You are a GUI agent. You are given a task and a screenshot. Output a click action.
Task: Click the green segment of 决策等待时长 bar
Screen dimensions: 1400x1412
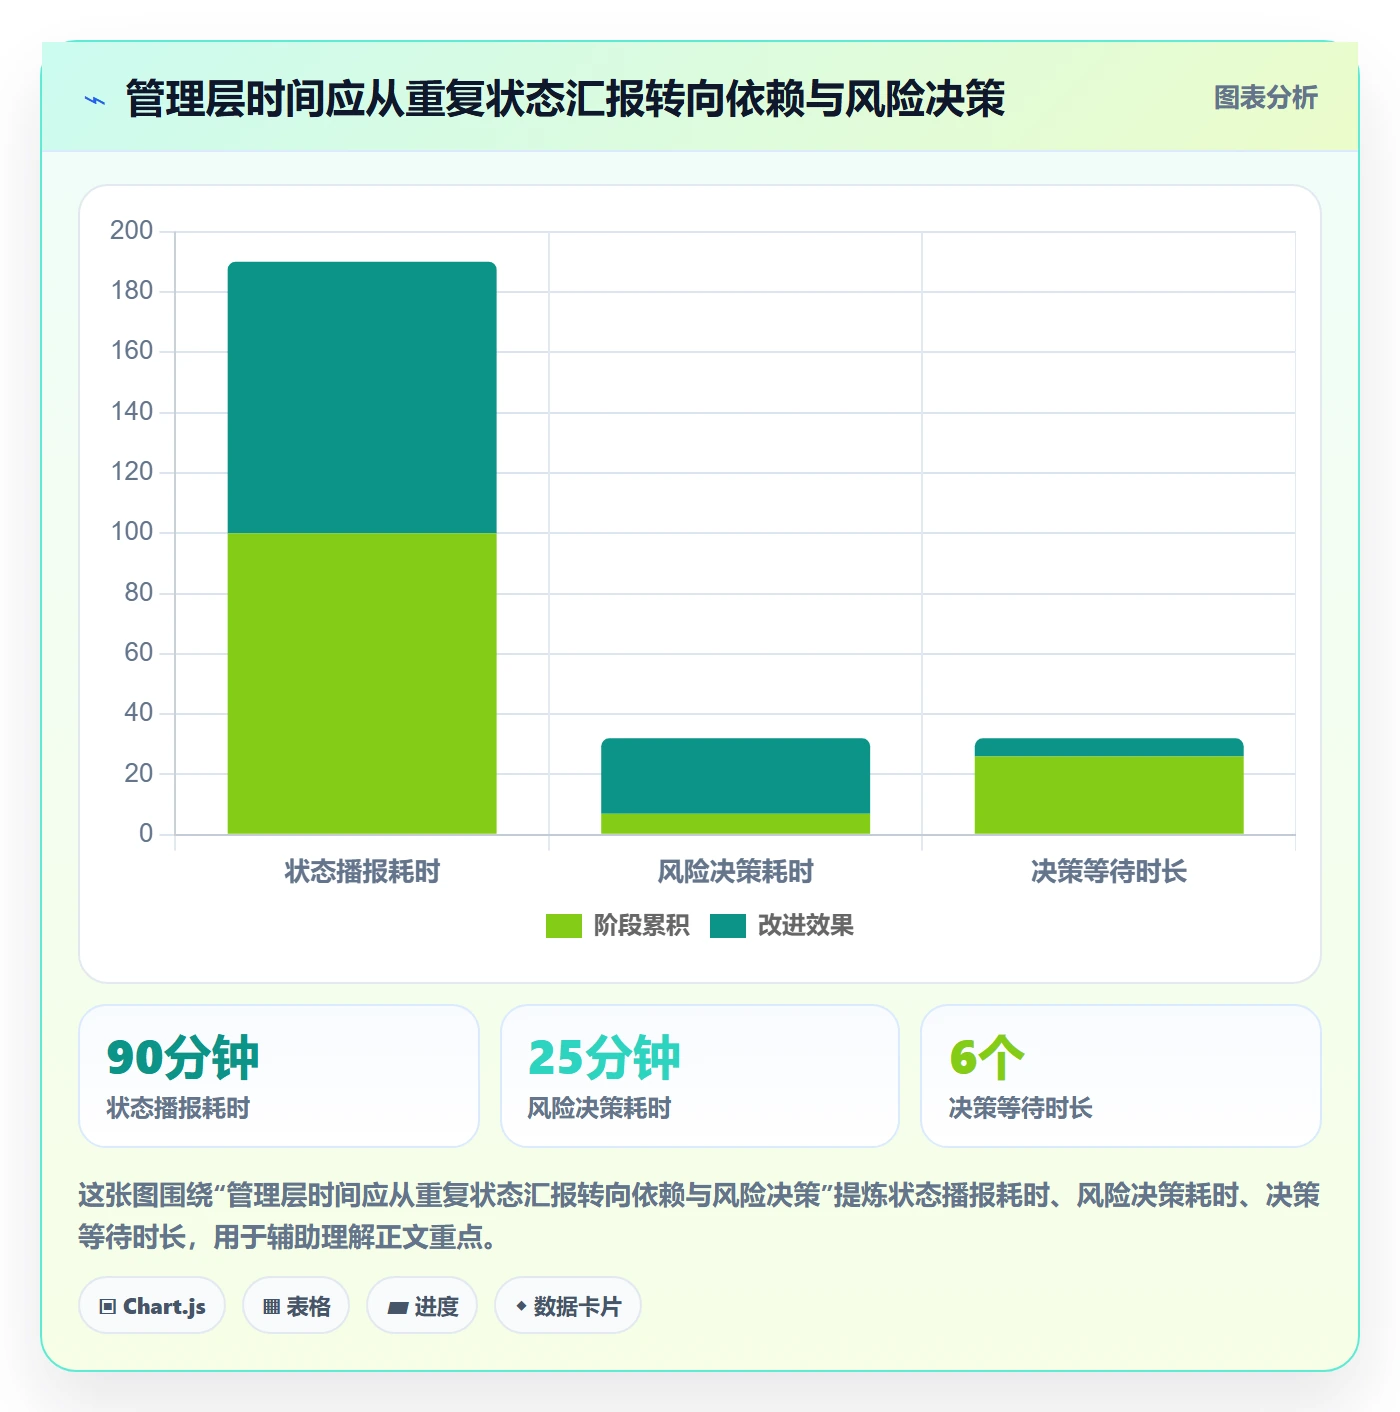click(x=1109, y=795)
